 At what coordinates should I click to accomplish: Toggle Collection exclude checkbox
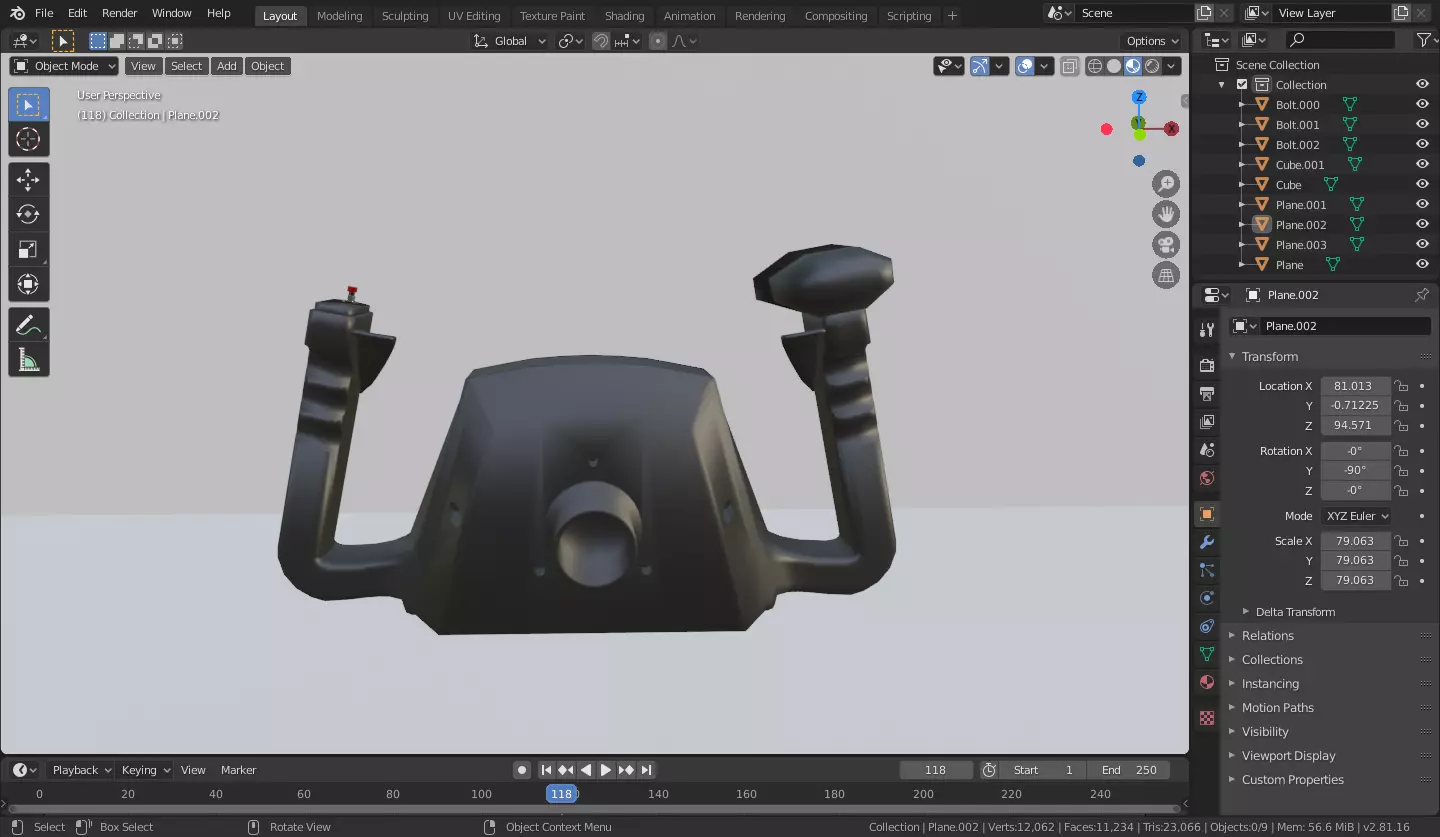coord(1242,85)
